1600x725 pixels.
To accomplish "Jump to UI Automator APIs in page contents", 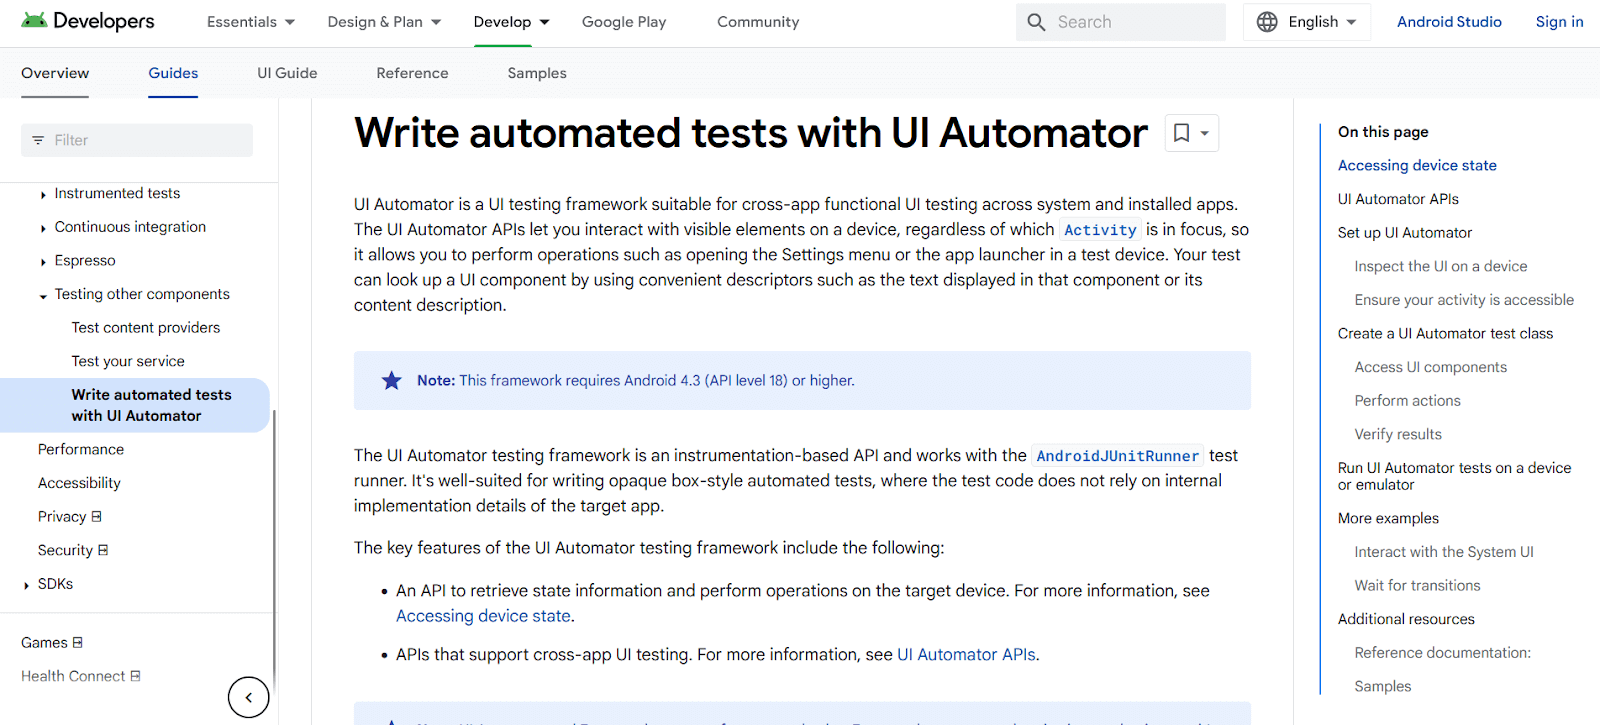I will coord(1398,199).
